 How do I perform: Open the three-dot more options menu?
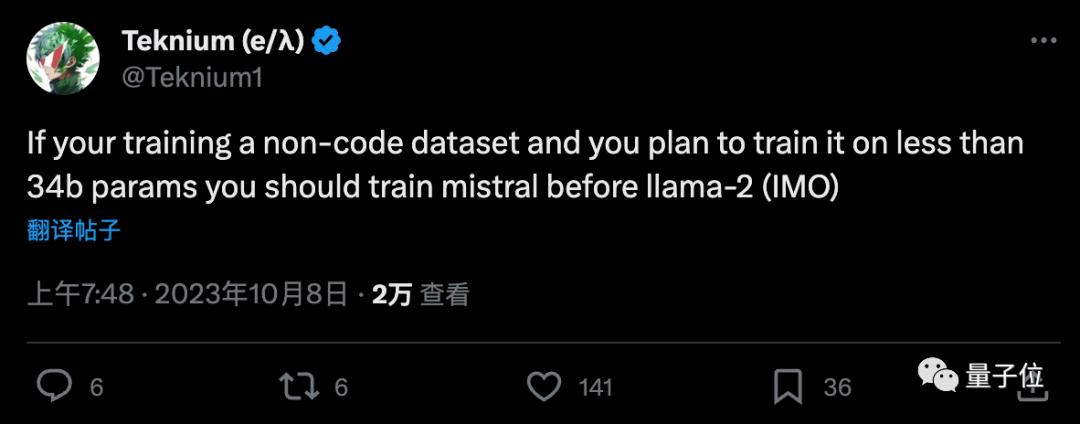pos(1043,41)
